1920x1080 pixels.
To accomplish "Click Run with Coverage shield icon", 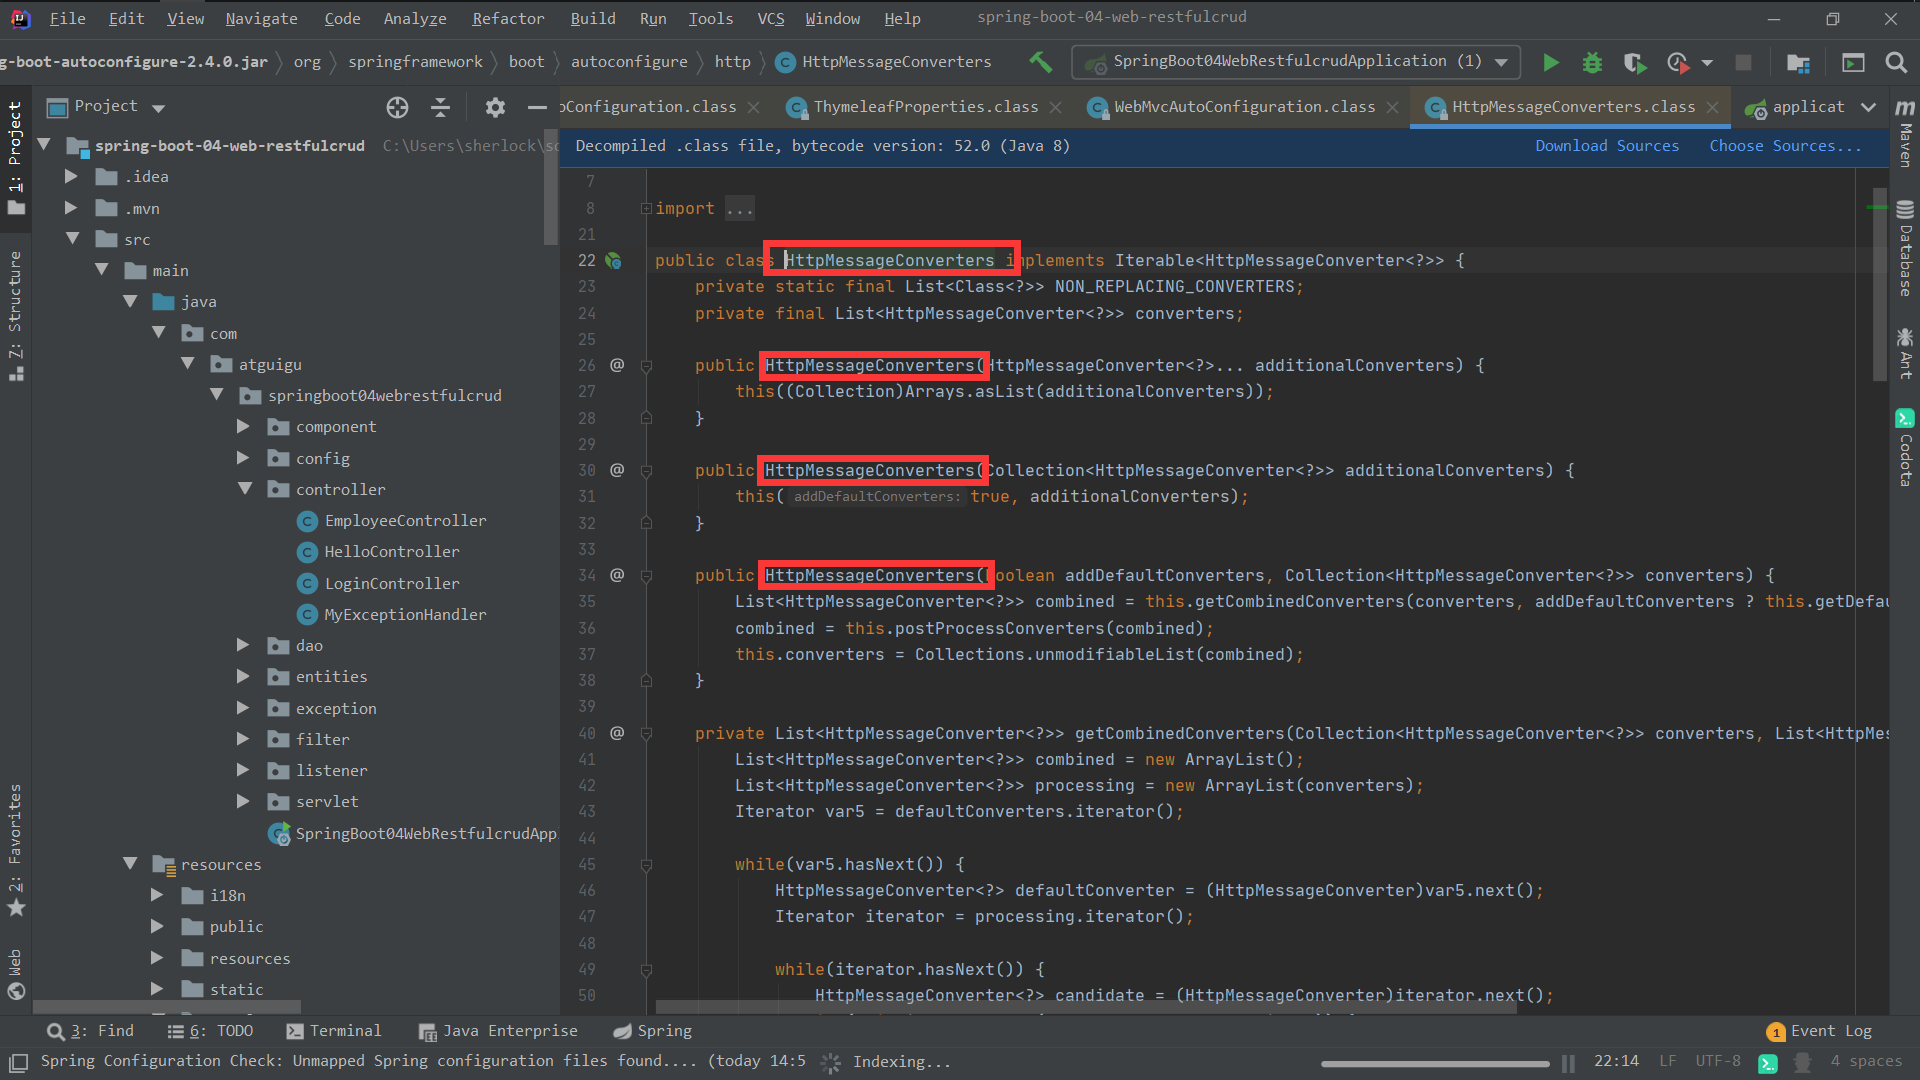I will pos(1634,63).
